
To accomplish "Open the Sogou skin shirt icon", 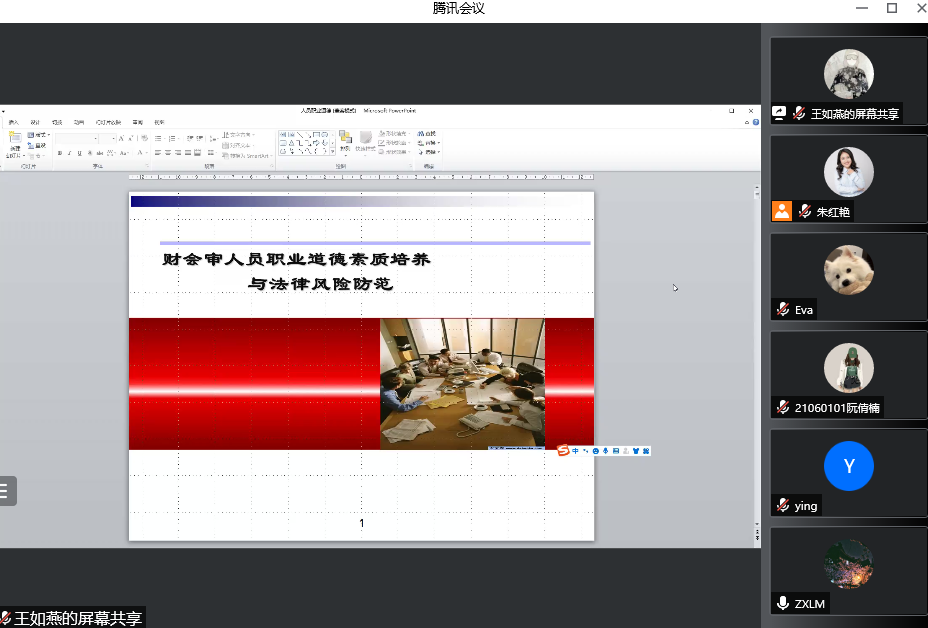I will tap(636, 451).
